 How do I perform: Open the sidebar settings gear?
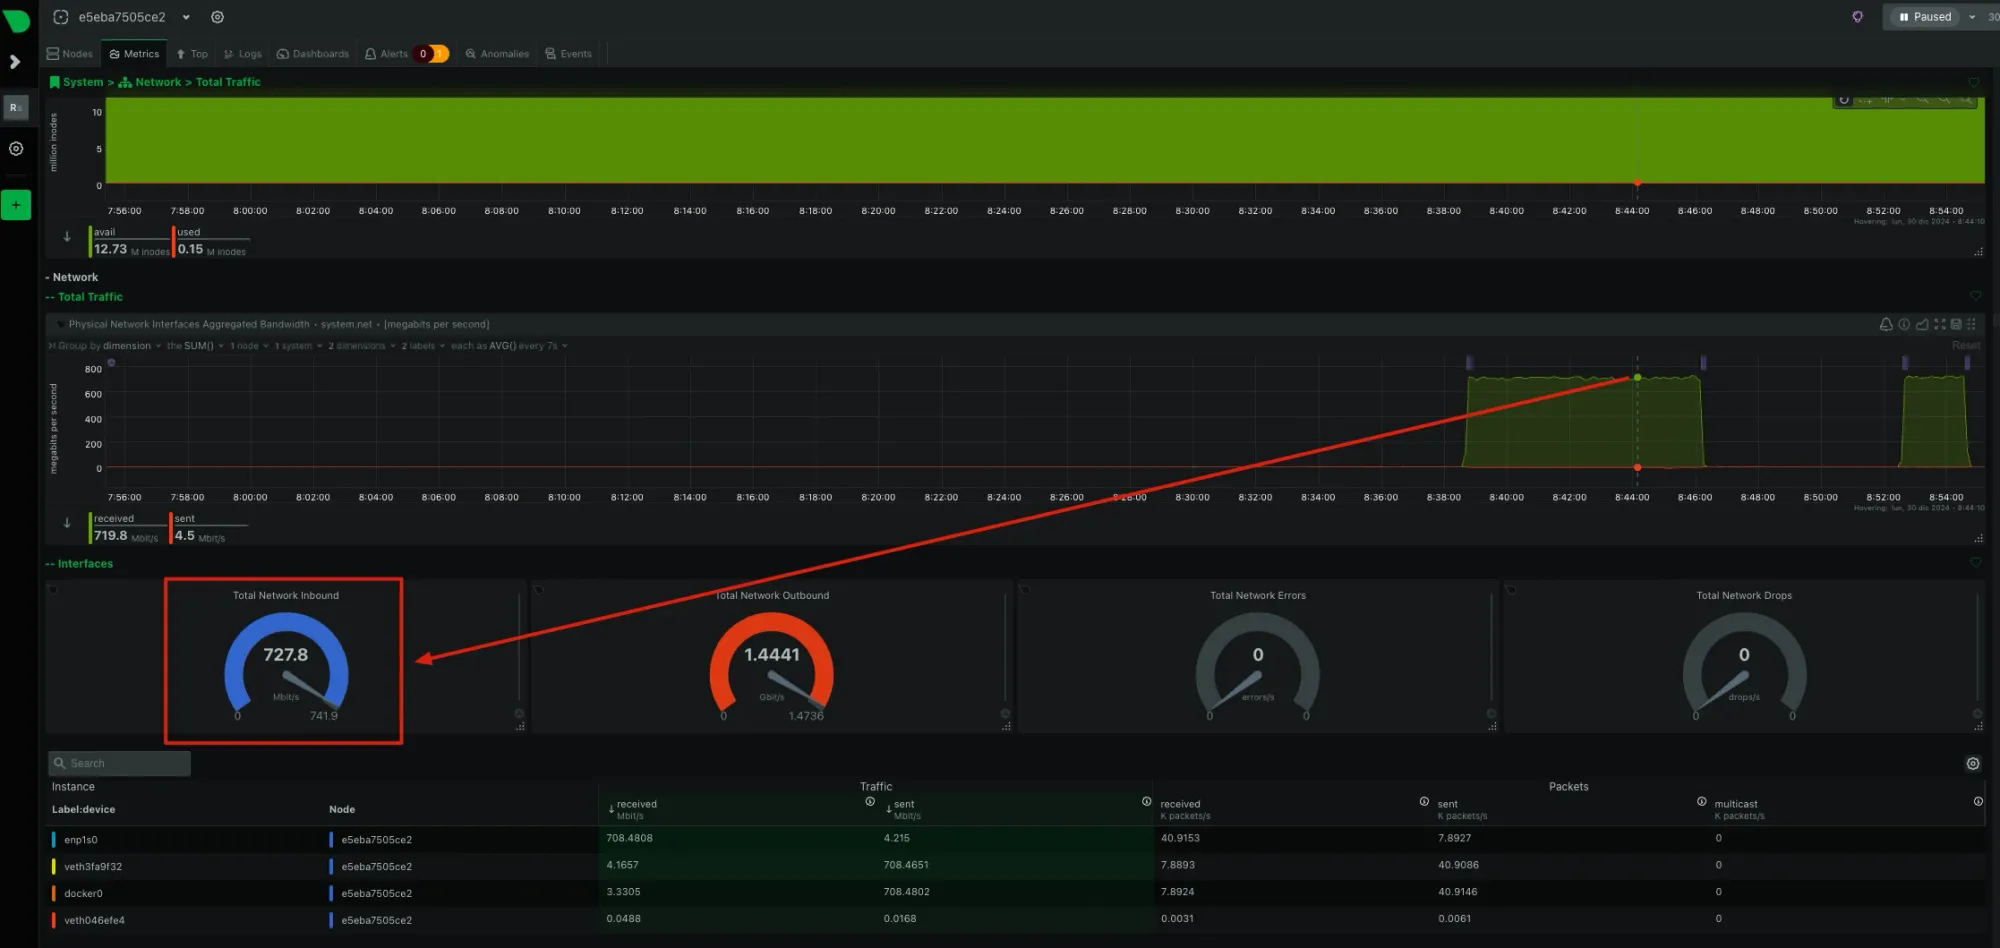click(x=16, y=148)
